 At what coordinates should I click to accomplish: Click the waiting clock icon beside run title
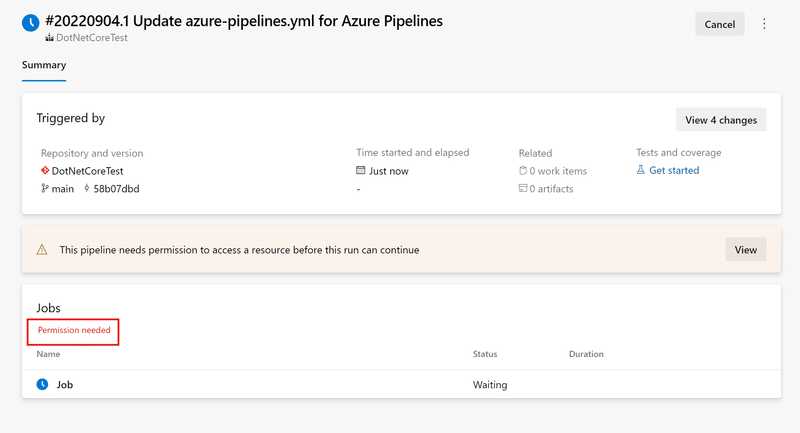tap(30, 21)
